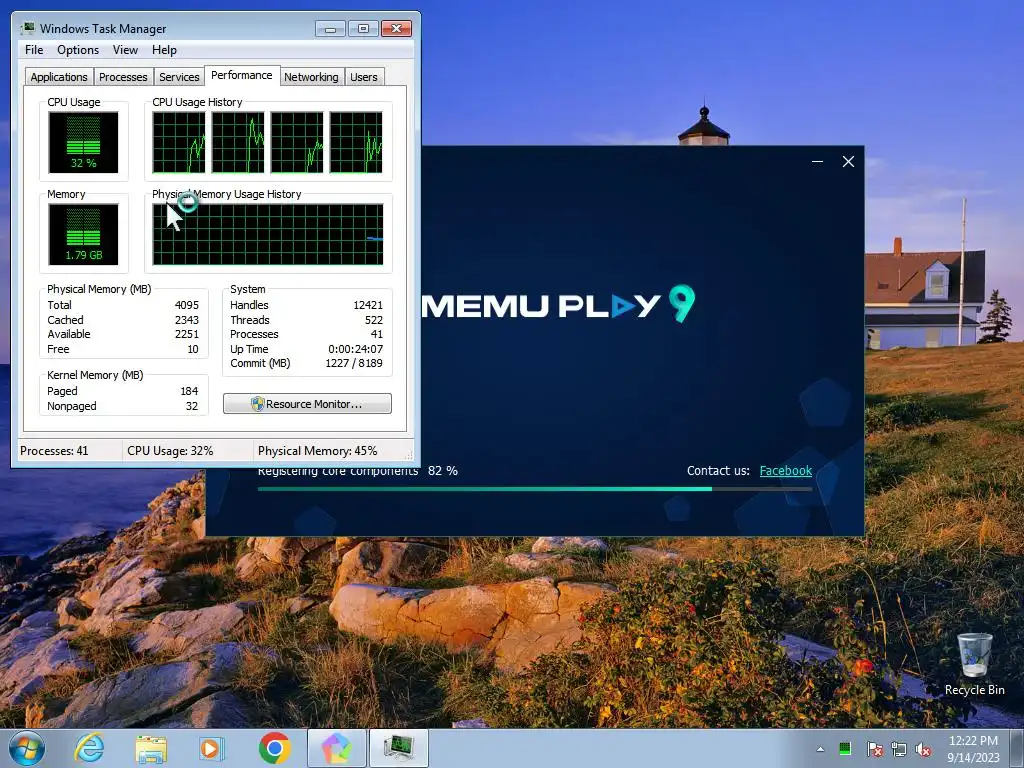The width and height of the screenshot is (1024, 768).
Task: Open the Action Center flag tray icon
Action: (x=874, y=748)
